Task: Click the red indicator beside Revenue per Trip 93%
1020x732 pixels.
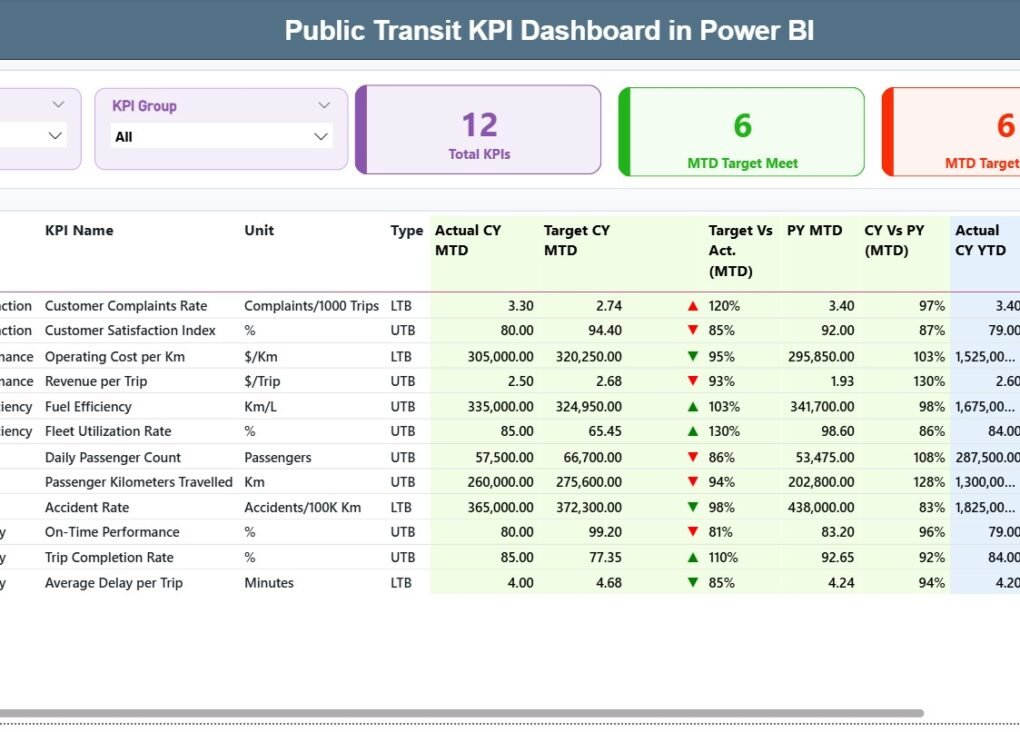Action: pos(692,381)
